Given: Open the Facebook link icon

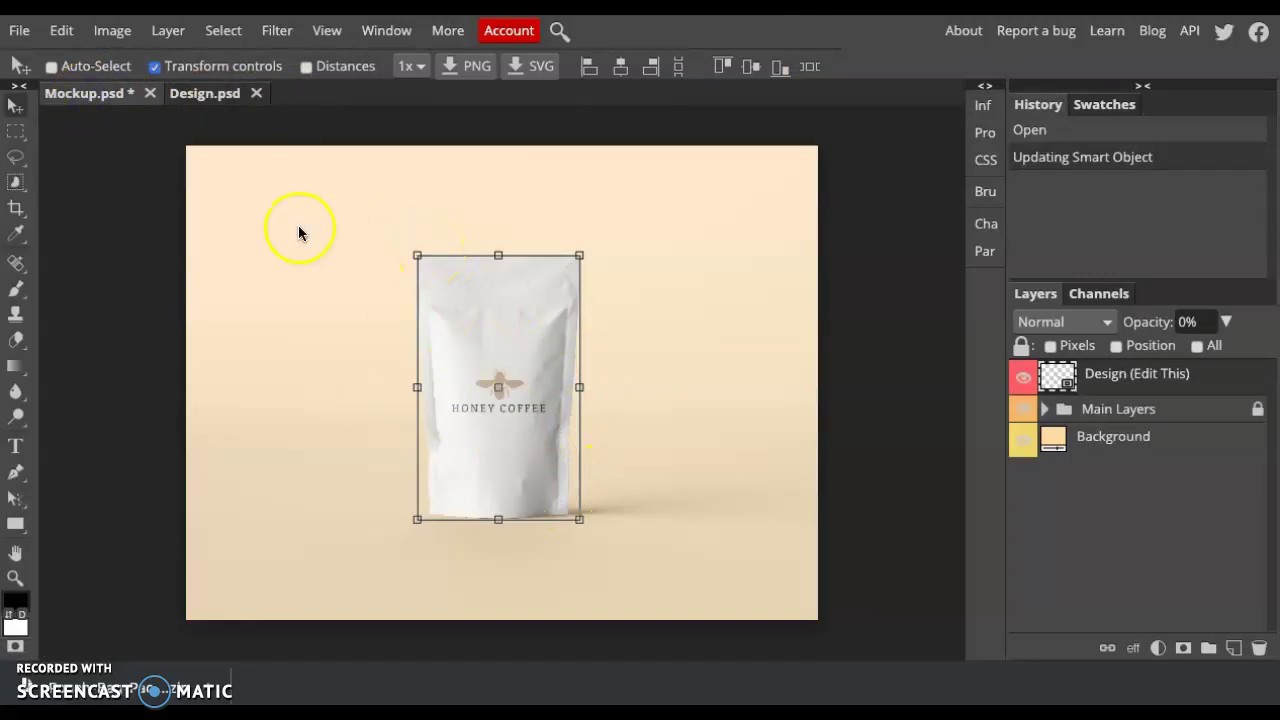Looking at the screenshot, I should (1259, 31).
